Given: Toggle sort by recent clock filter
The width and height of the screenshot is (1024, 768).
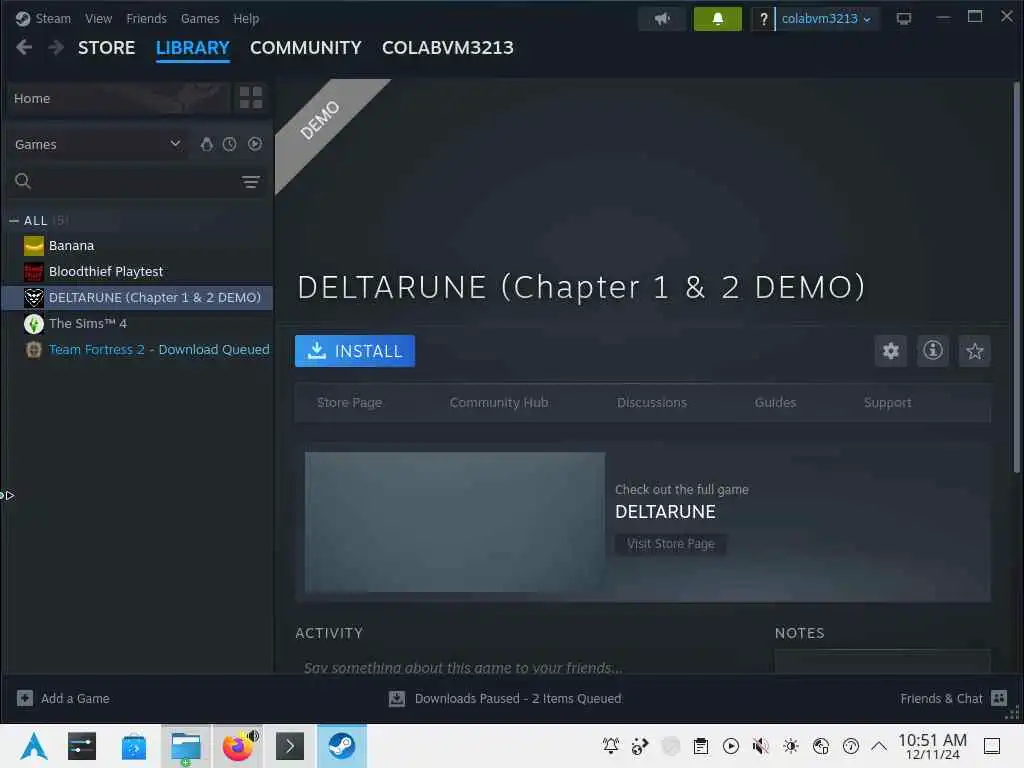Looking at the screenshot, I should [229, 144].
